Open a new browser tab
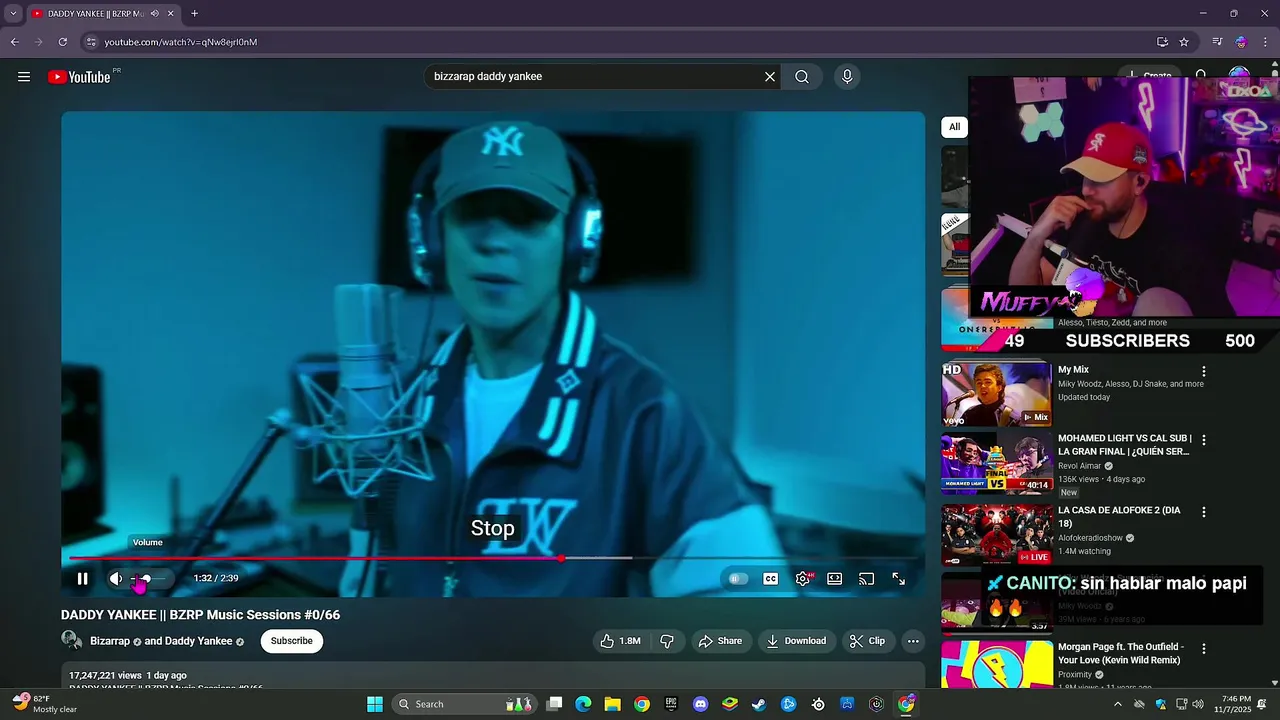The width and height of the screenshot is (1280, 720). pos(194,14)
